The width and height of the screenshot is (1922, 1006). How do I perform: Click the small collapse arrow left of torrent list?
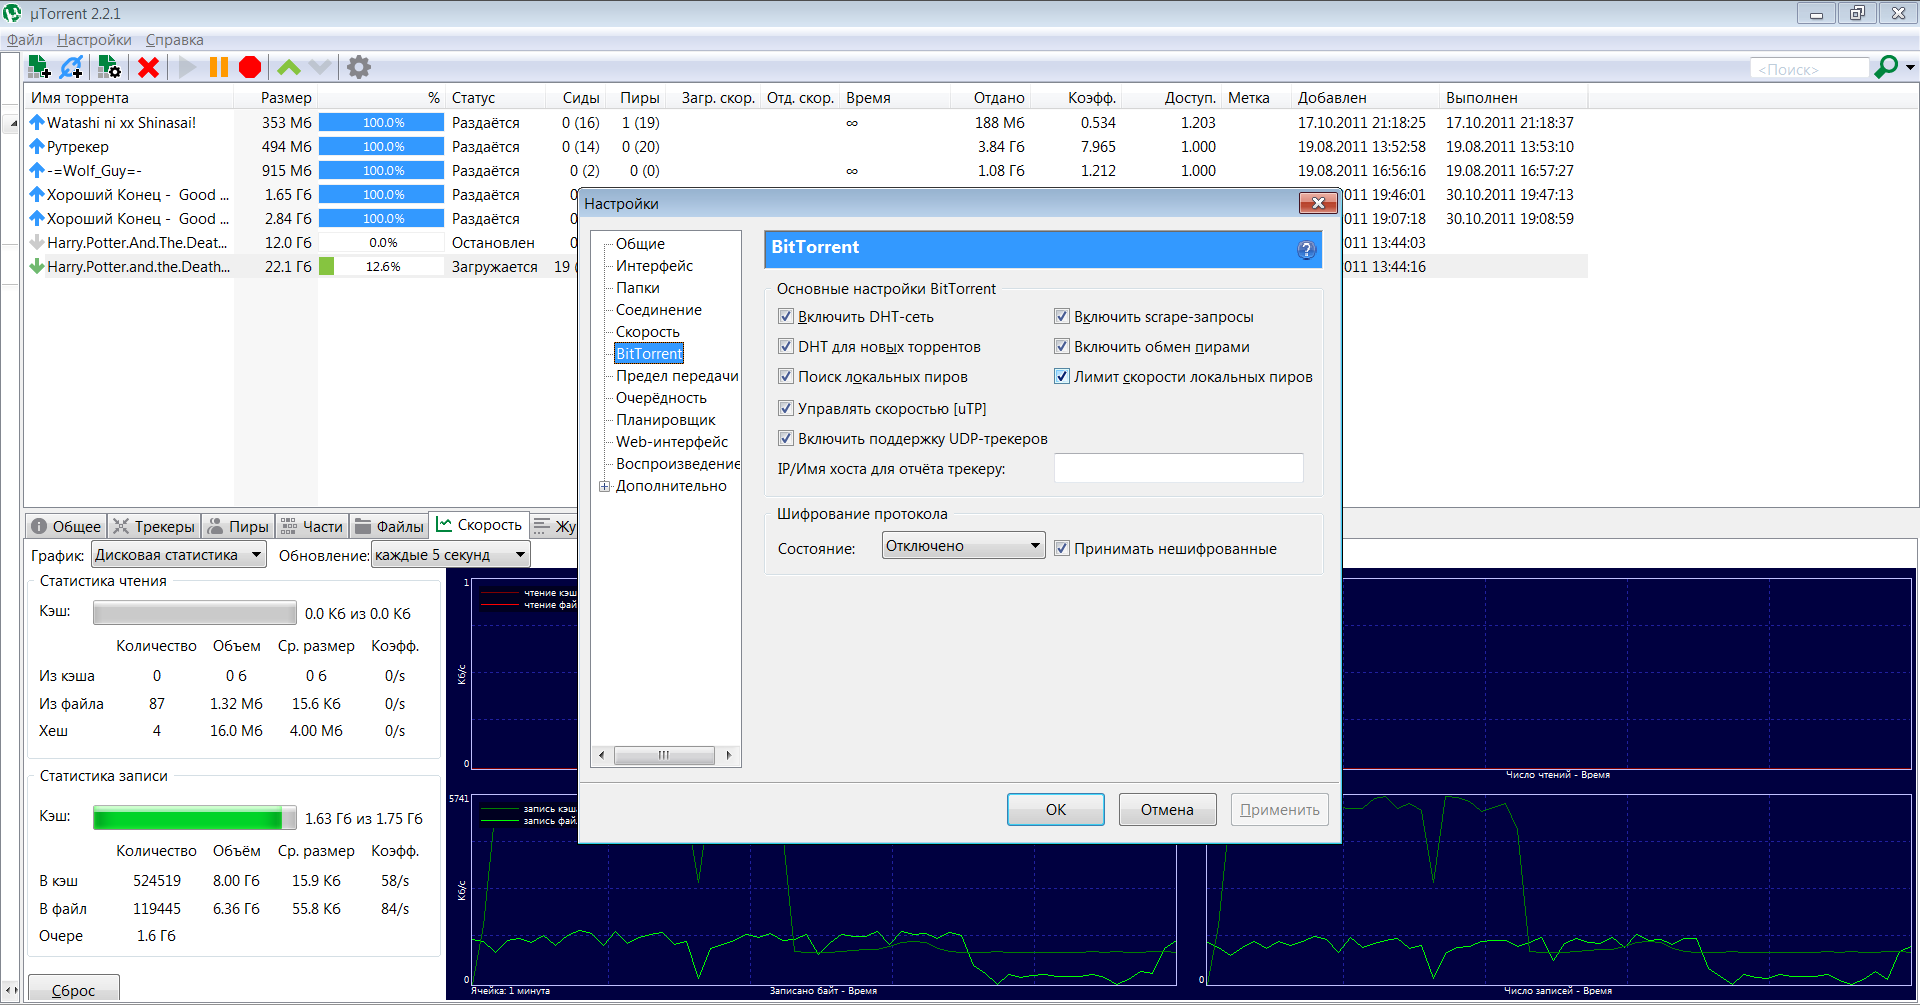pos(13,123)
